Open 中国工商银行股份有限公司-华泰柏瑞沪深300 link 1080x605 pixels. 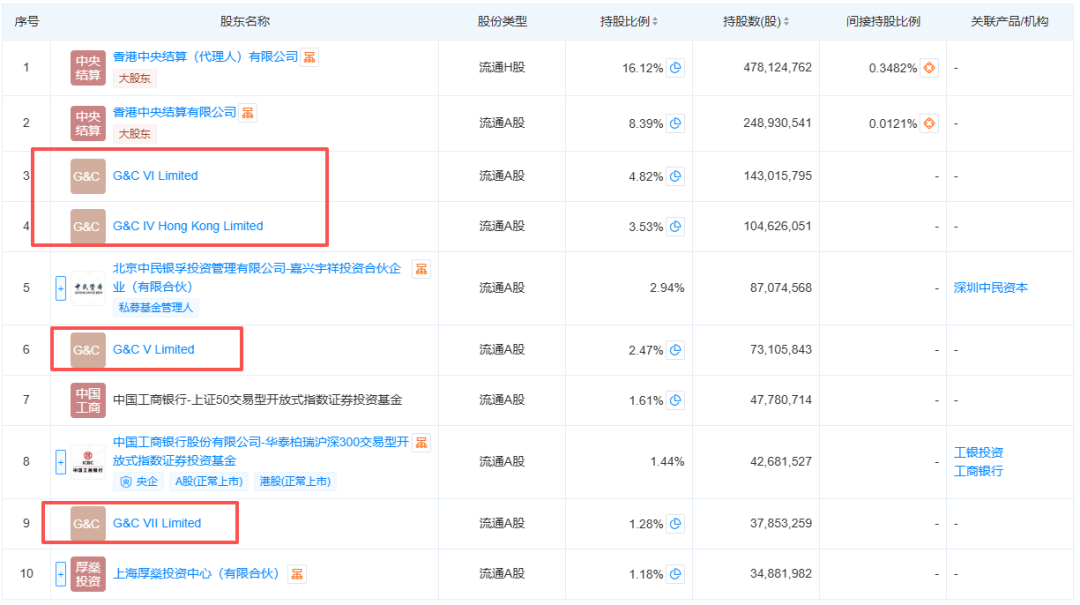coord(261,451)
